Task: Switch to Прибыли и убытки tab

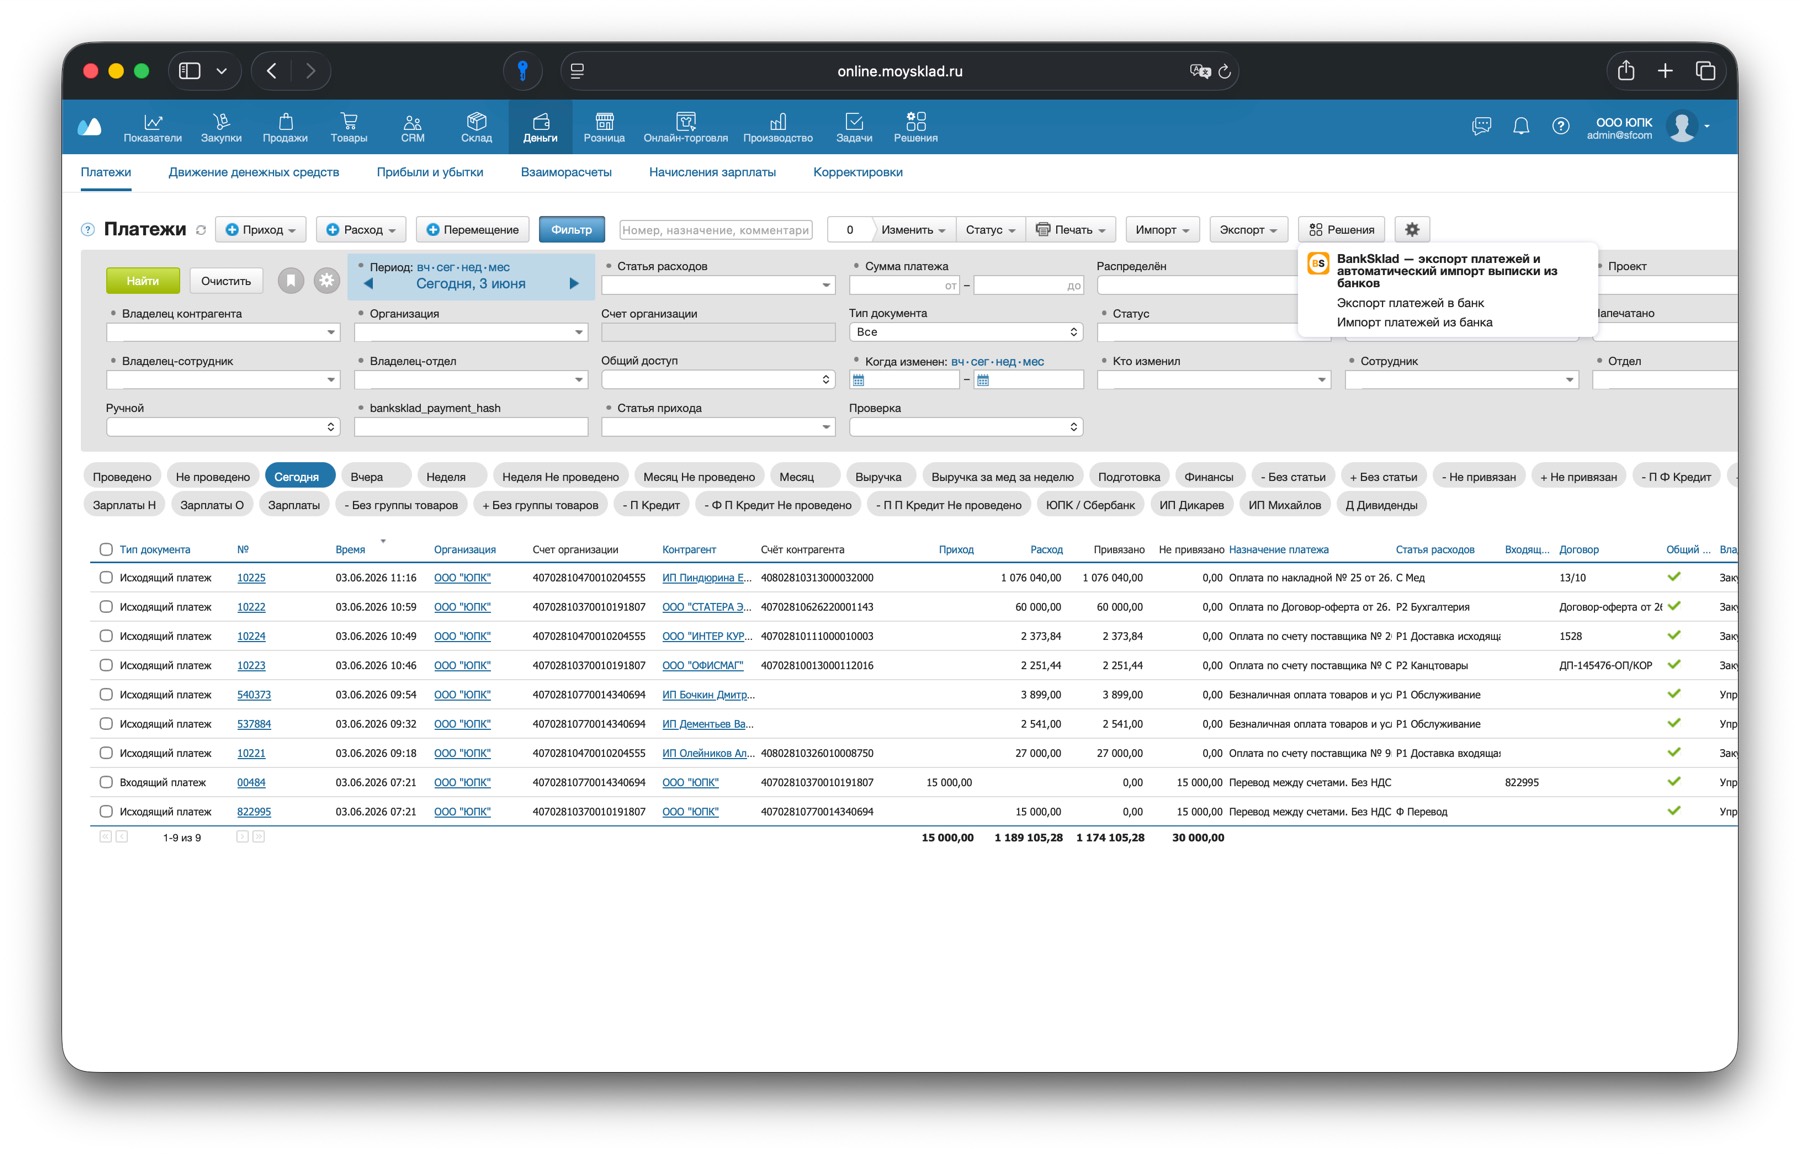Action: click(430, 172)
